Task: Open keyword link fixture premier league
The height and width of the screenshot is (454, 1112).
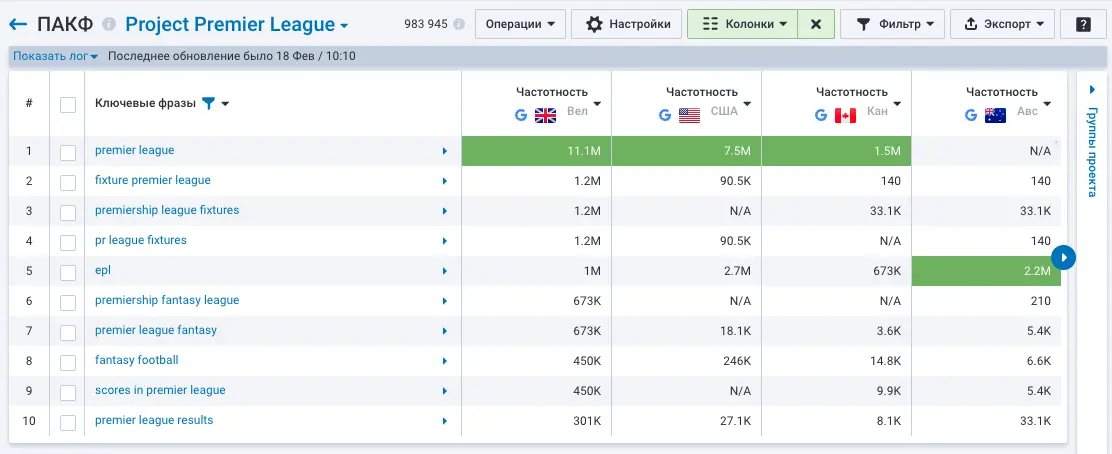Action: (x=152, y=180)
